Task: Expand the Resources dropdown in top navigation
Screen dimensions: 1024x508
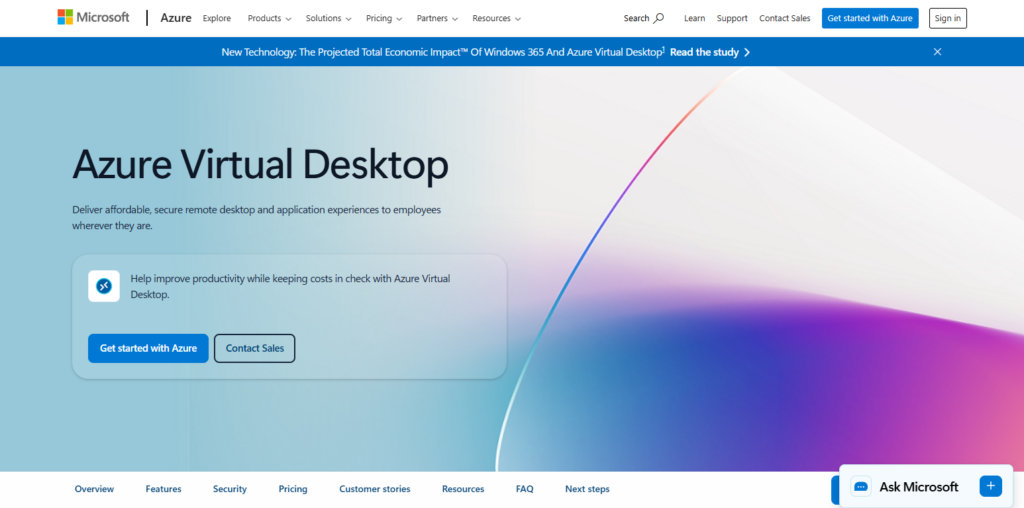Action: click(496, 18)
